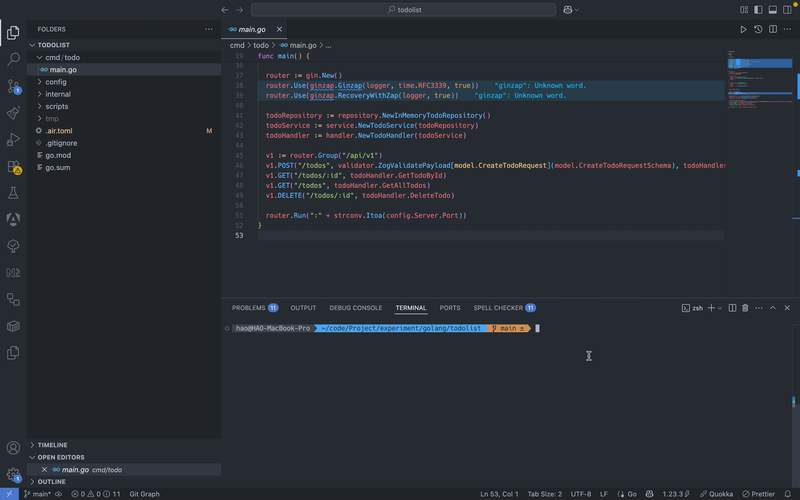
Task: Open Source Control view with badge
Action: click(13, 86)
